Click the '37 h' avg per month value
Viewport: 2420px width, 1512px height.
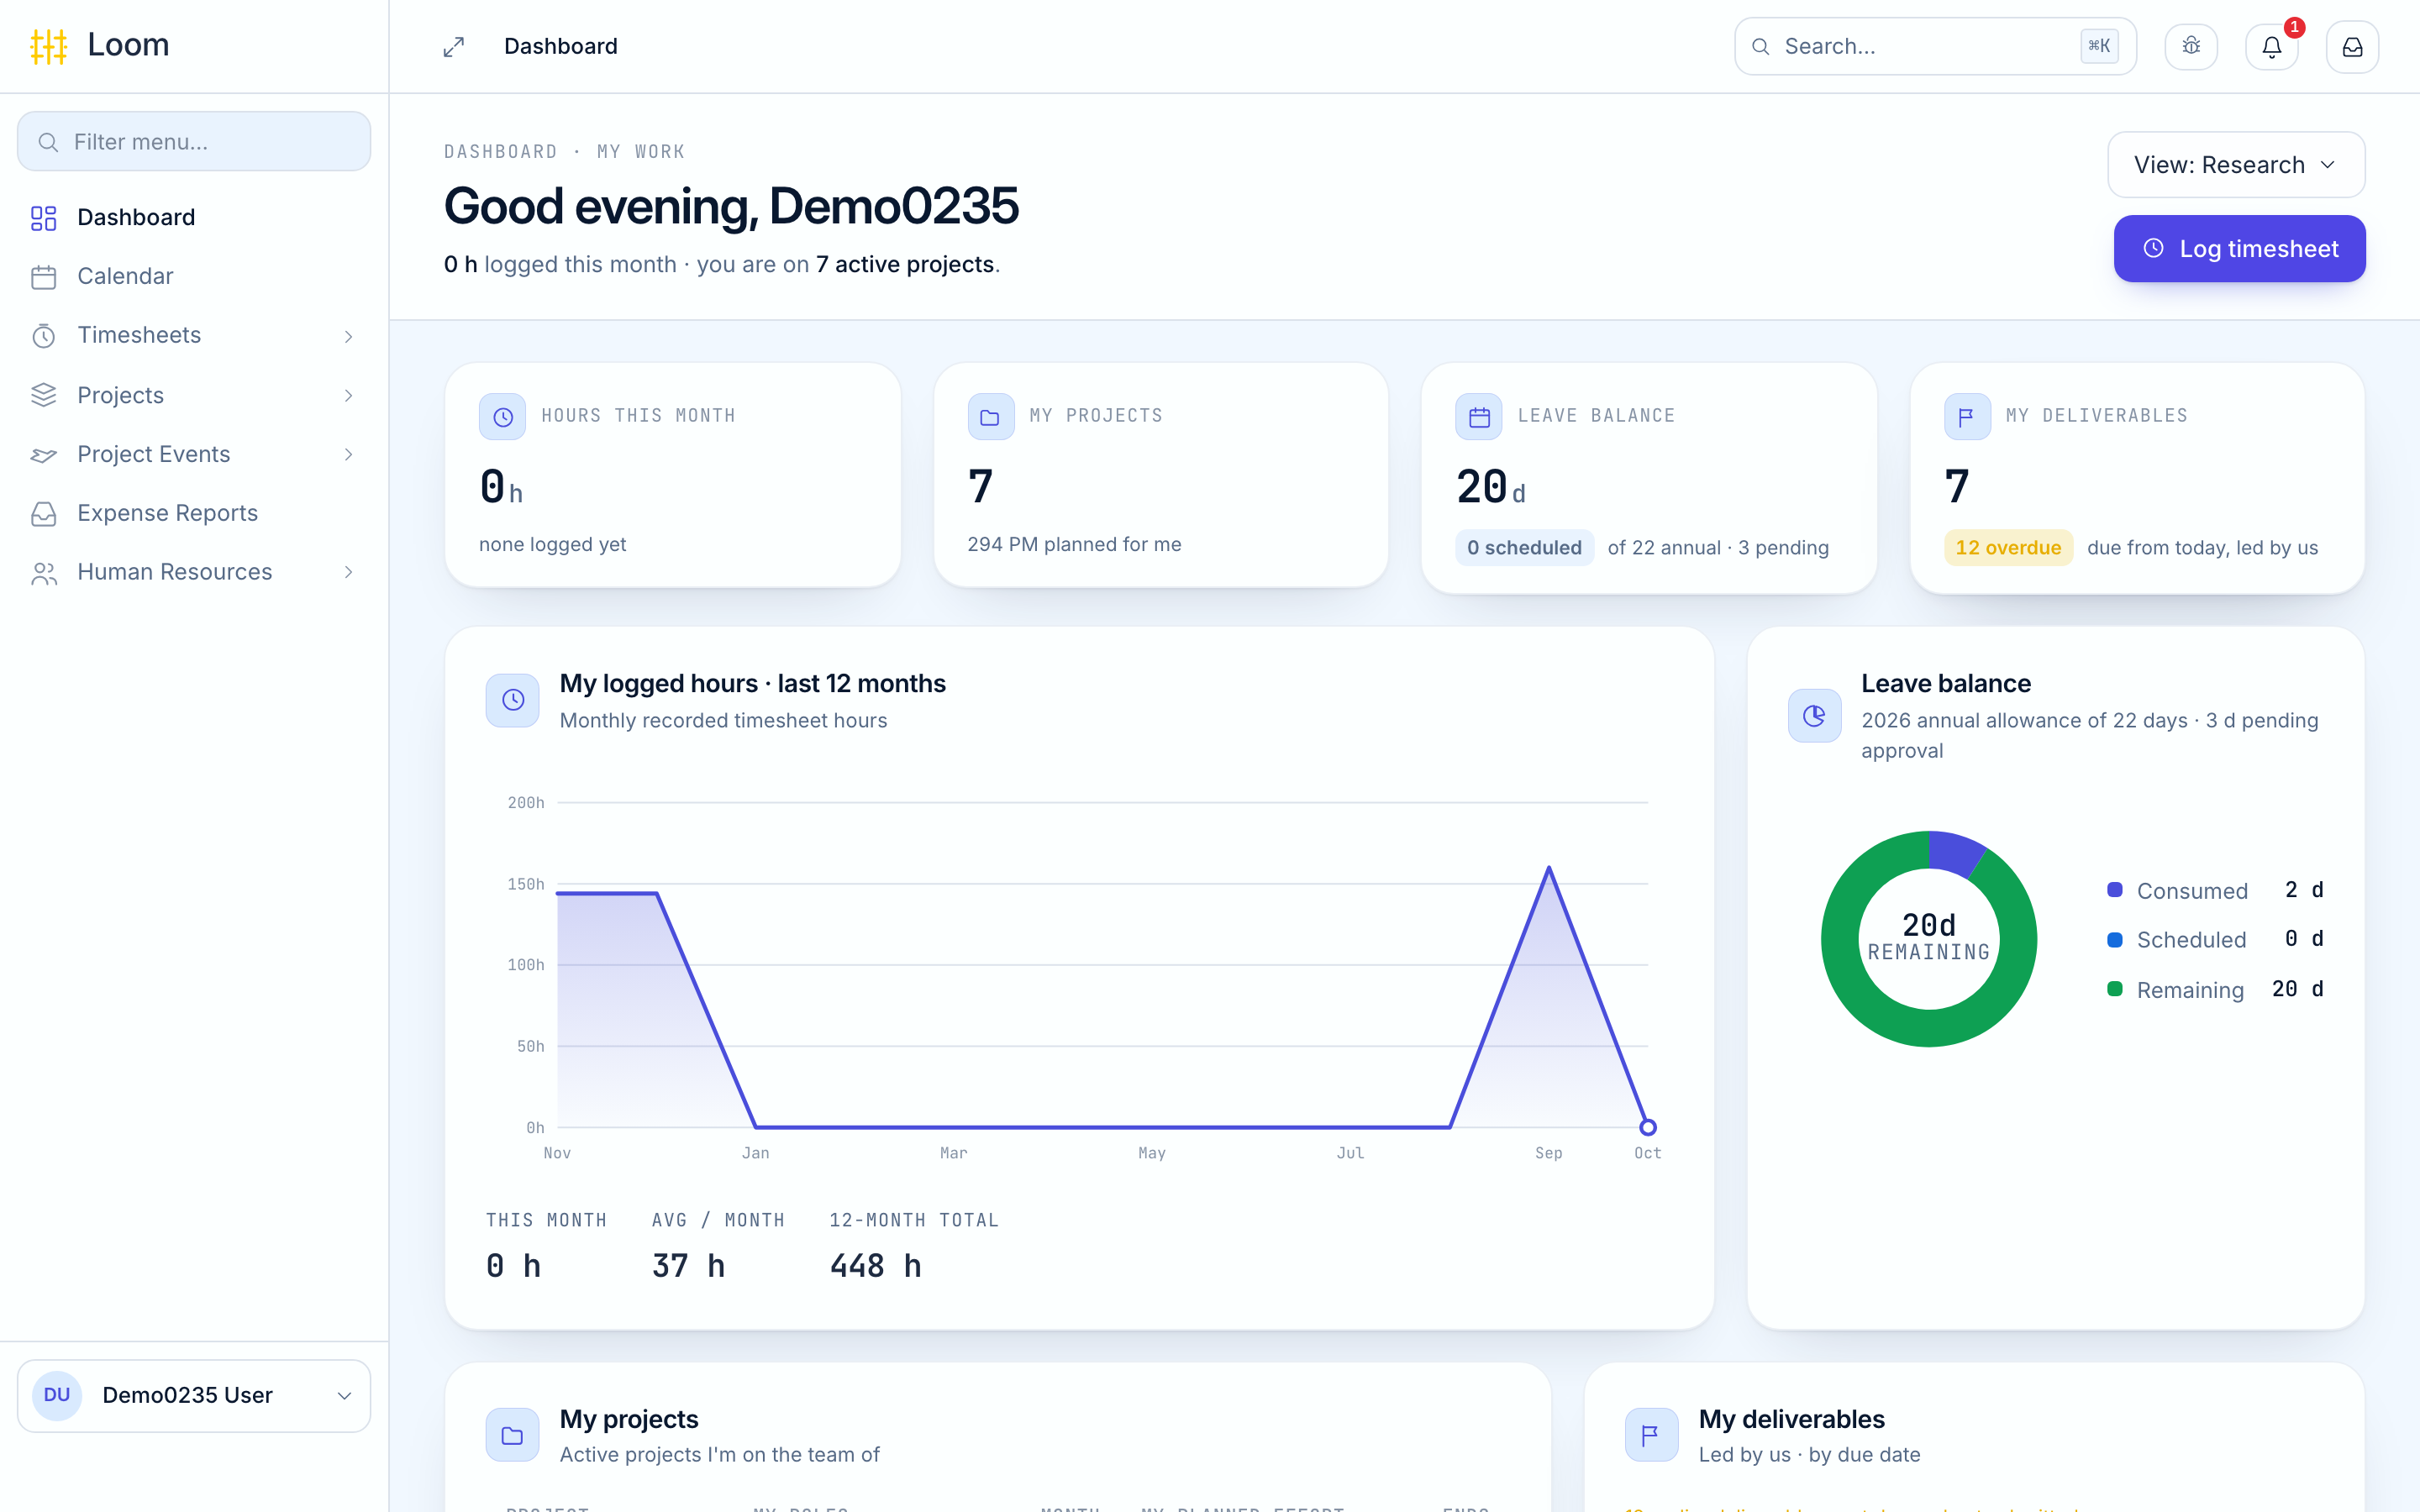click(x=689, y=1267)
